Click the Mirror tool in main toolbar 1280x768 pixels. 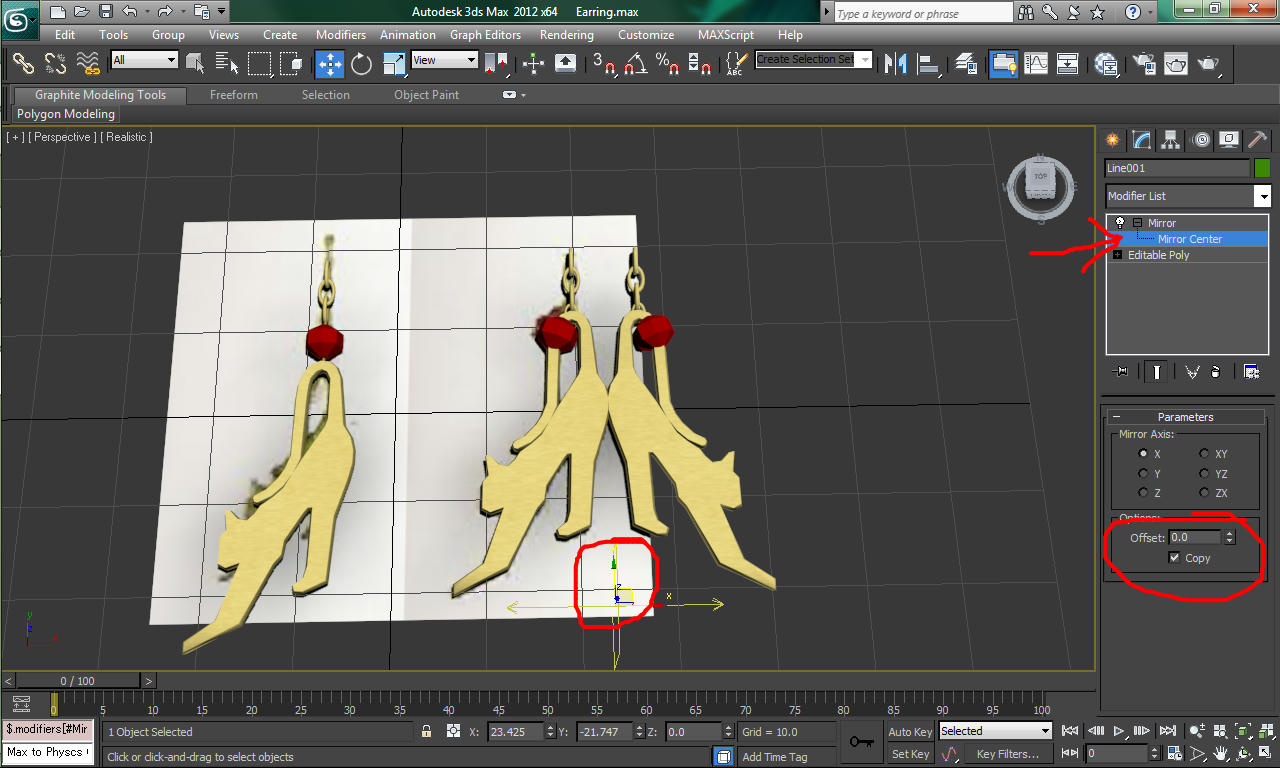[897, 64]
